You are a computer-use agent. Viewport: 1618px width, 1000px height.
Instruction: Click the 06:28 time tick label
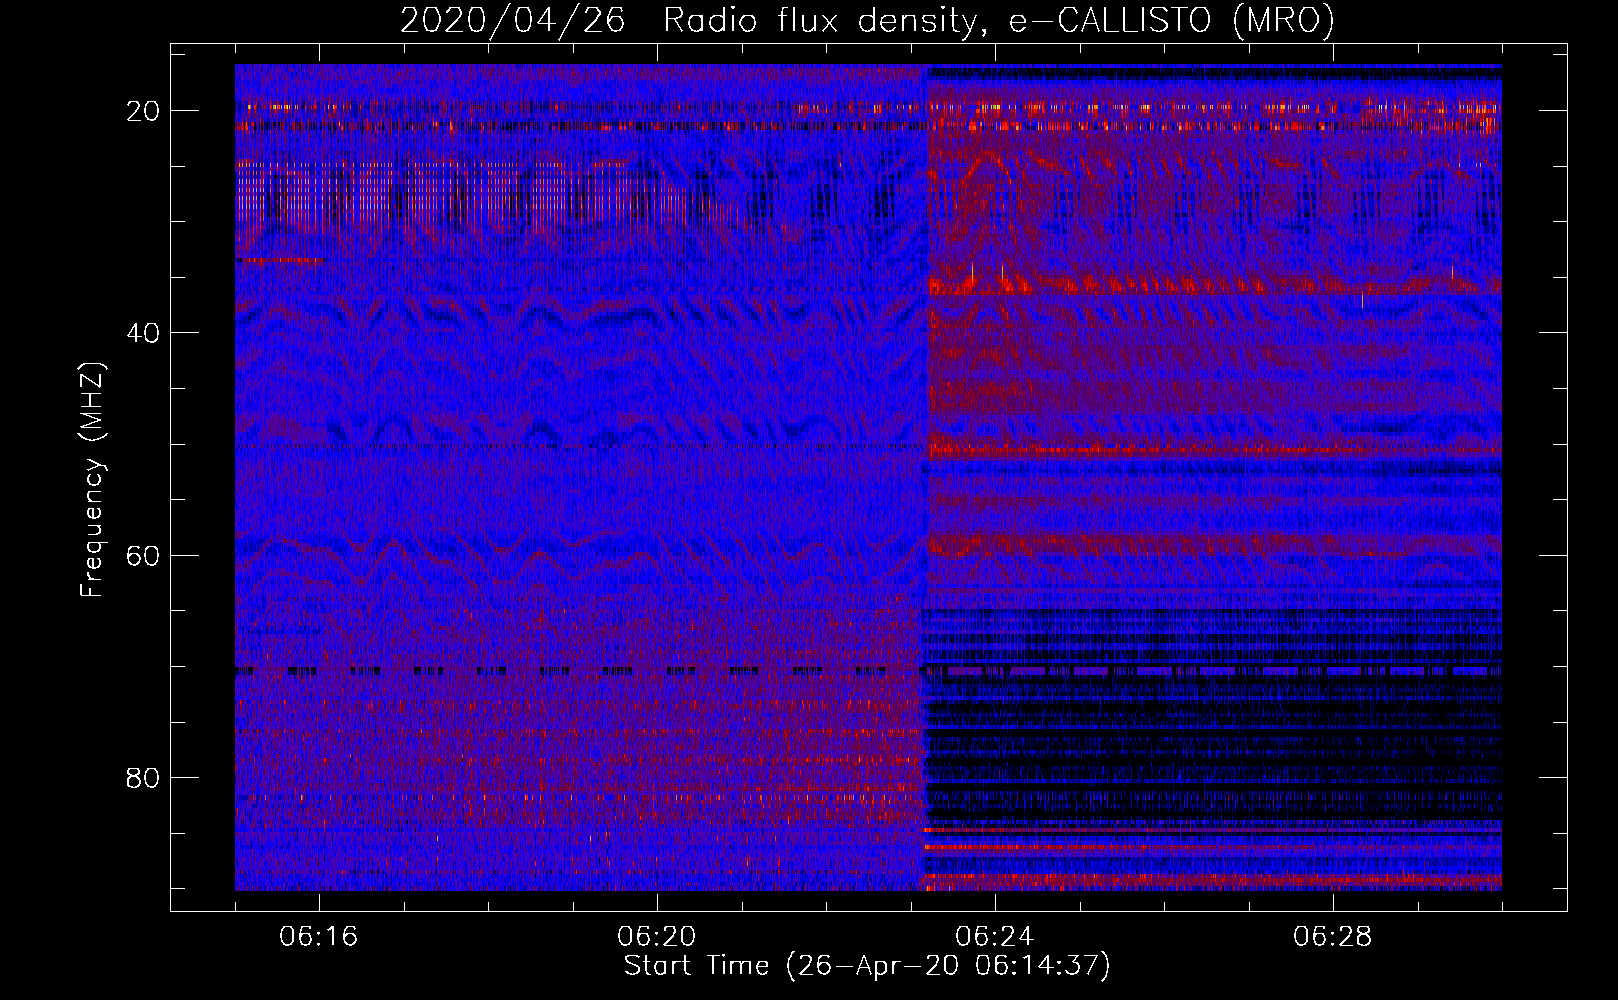pos(1333,937)
